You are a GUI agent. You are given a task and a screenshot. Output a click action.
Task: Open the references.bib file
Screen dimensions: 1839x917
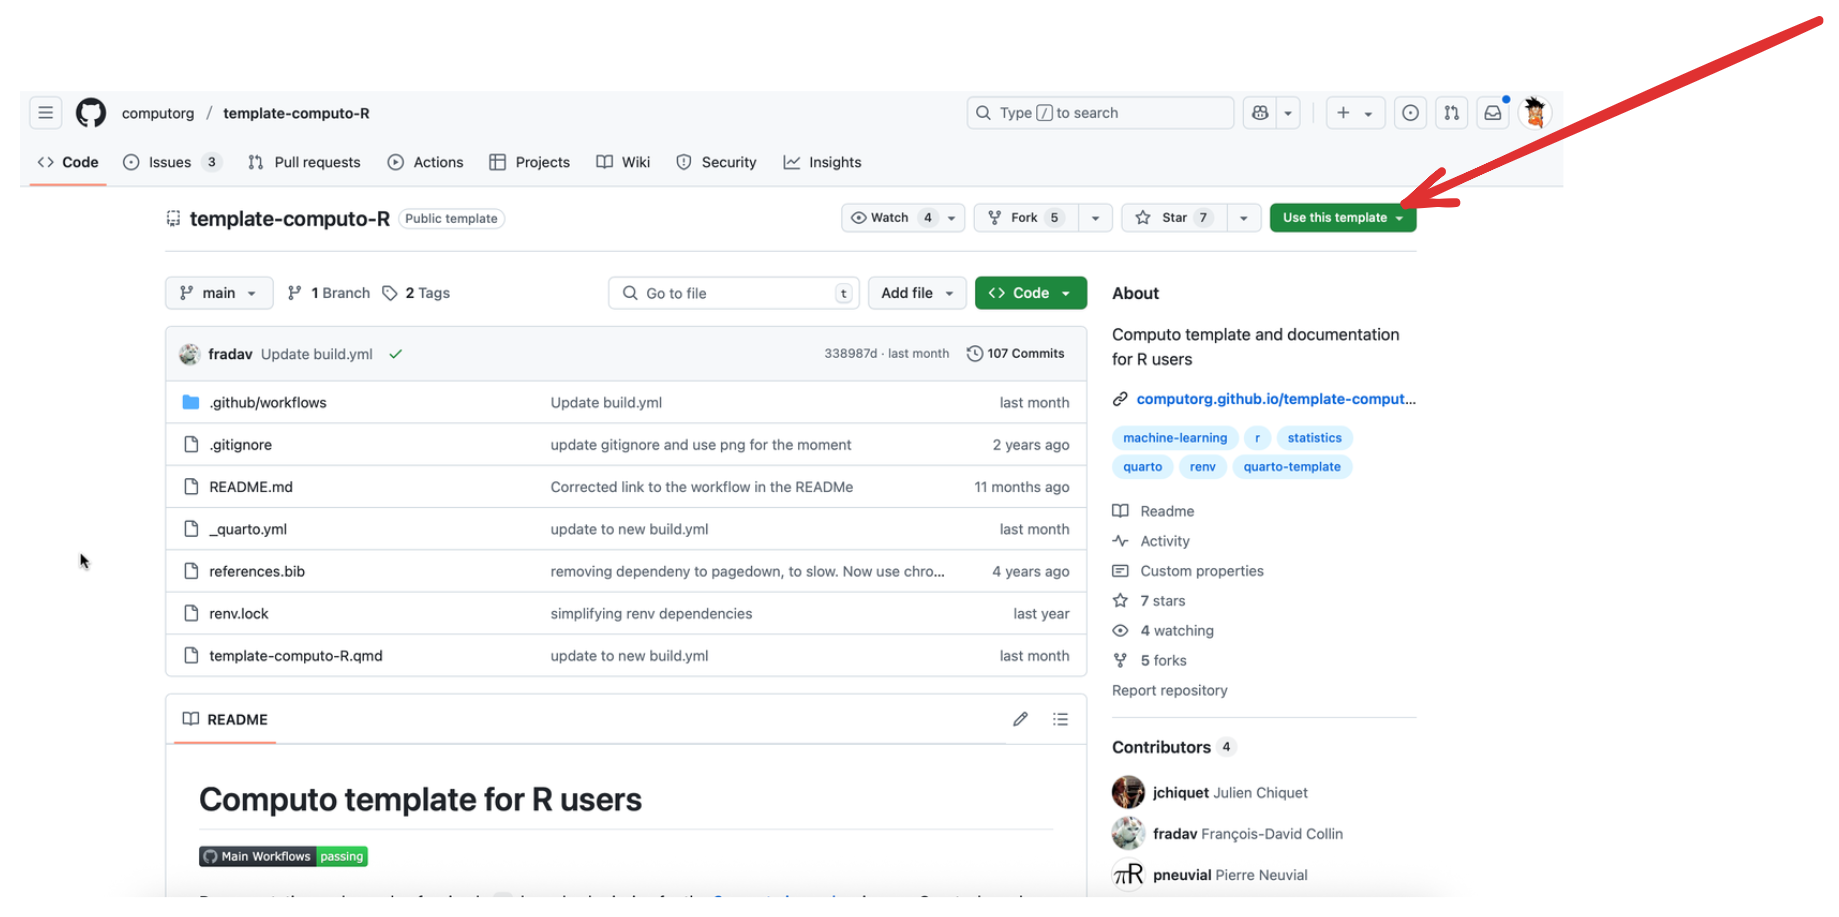257,571
